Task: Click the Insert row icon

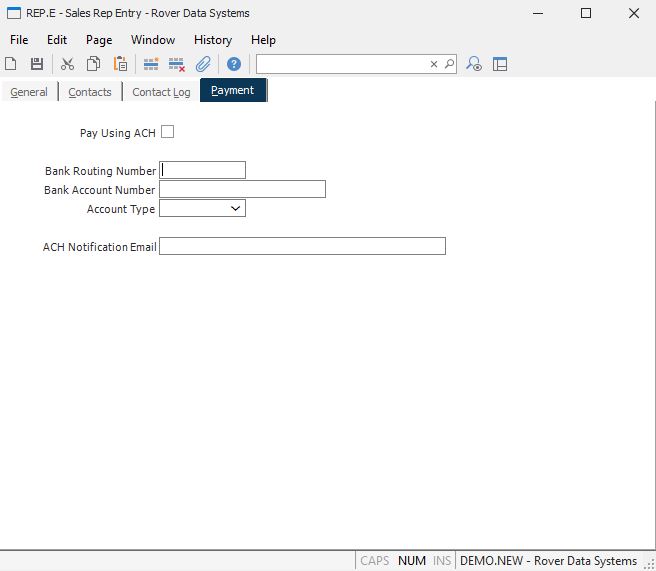Action: point(151,64)
